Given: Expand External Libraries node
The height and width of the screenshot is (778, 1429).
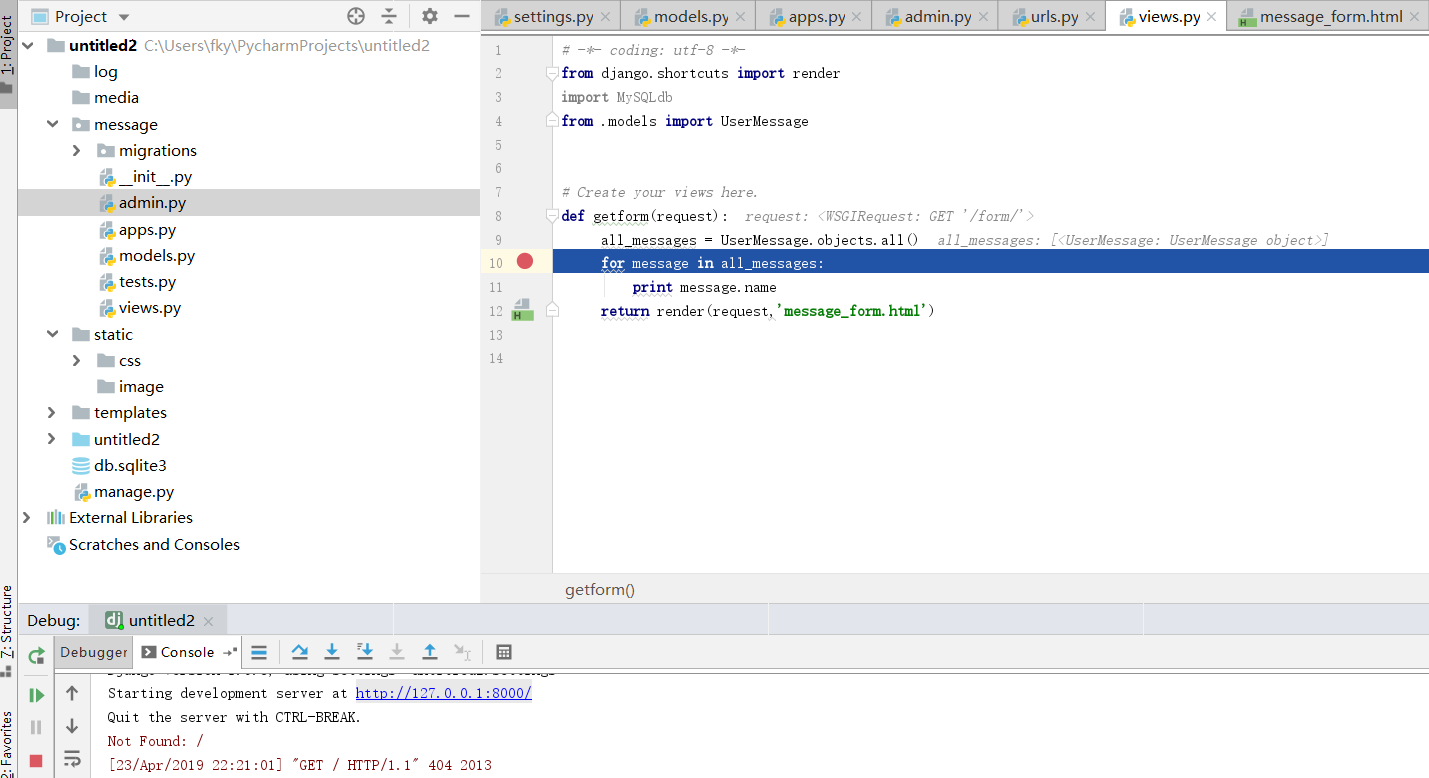Looking at the screenshot, I should [27, 517].
